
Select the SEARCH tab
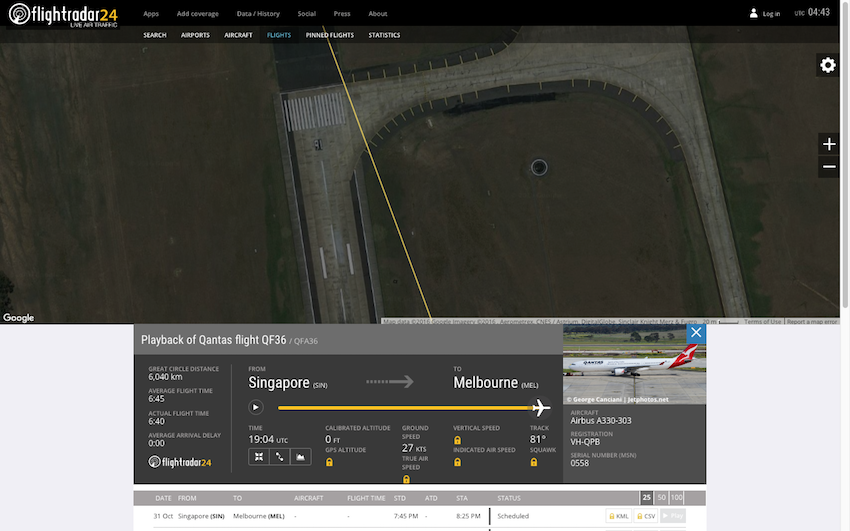[x=154, y=35]
